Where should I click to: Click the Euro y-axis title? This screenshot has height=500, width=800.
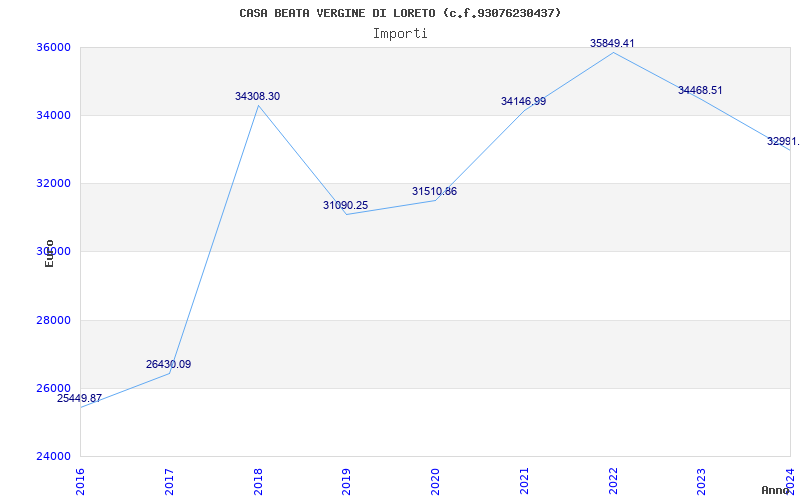tap(49, 253)
